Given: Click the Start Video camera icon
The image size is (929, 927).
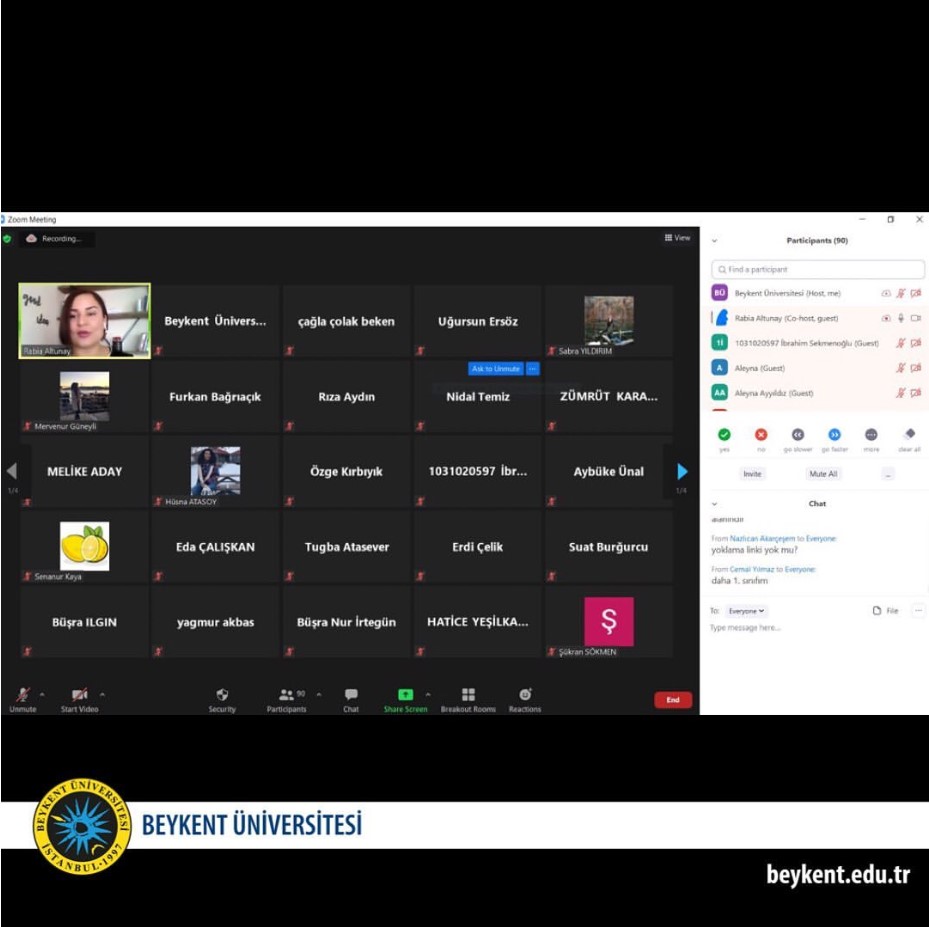Looking at the screenshot, I should click(79, 694).
